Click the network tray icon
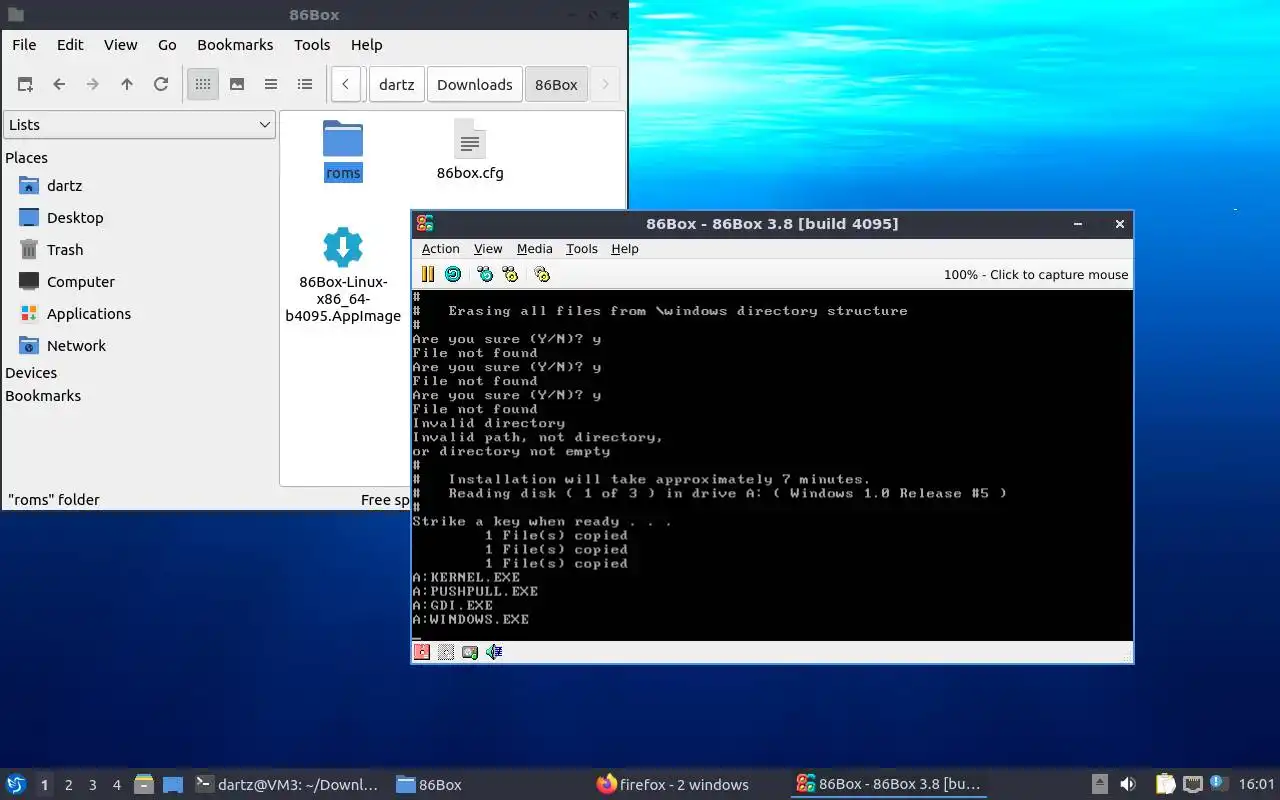The height and width of the screenshot is (800, 1280). [x=1192, y=784]
